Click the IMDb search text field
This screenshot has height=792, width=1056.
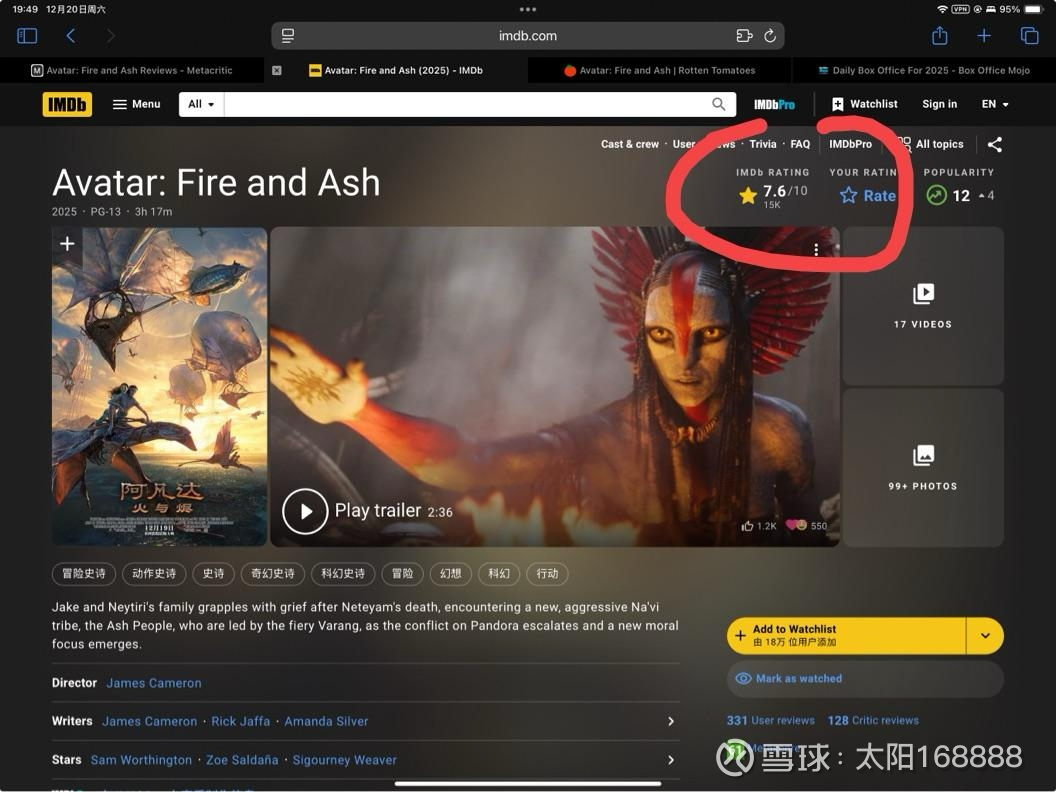click(465, 104)
